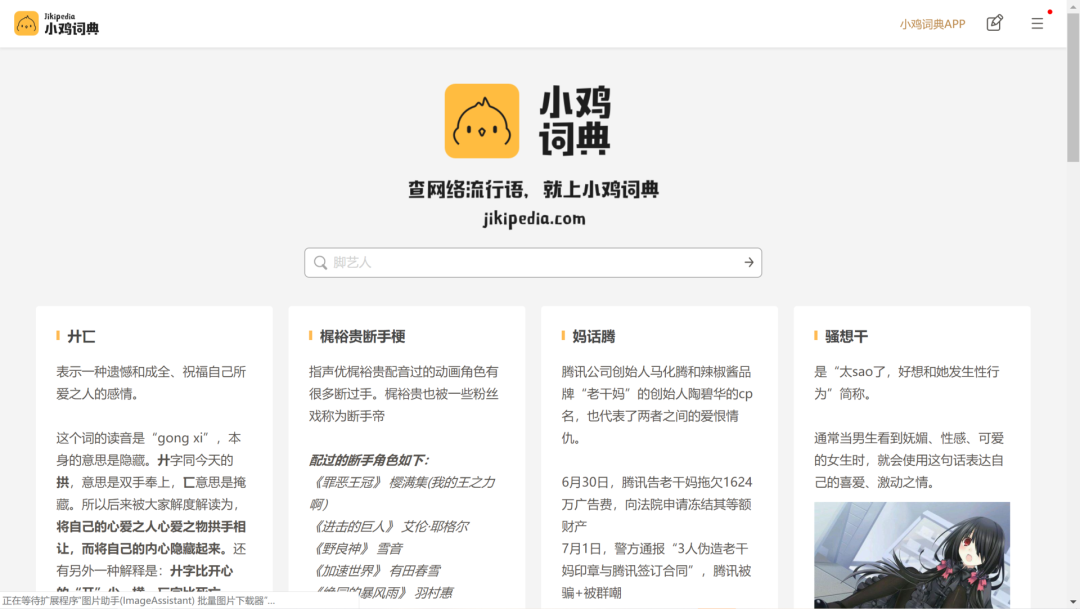Click line 《进击的巨人》艾伦·耶格尔
Screen dimensions: 1080x609
[389, 526]
